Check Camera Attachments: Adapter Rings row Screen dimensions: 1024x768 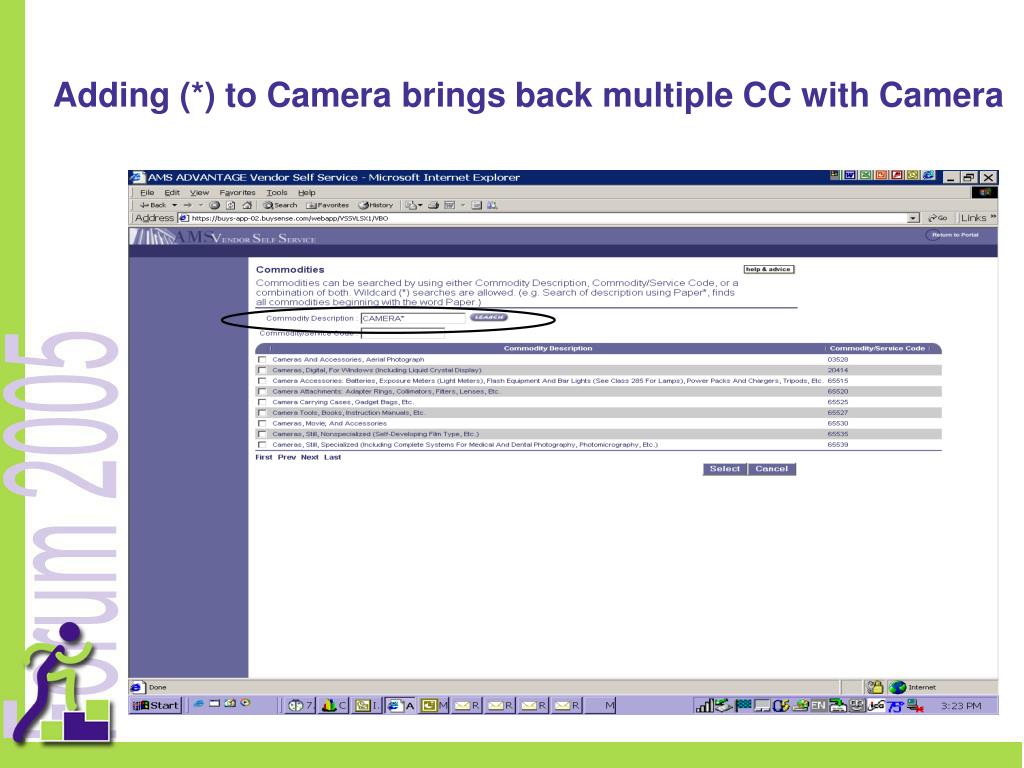click(x=262, y=392)
